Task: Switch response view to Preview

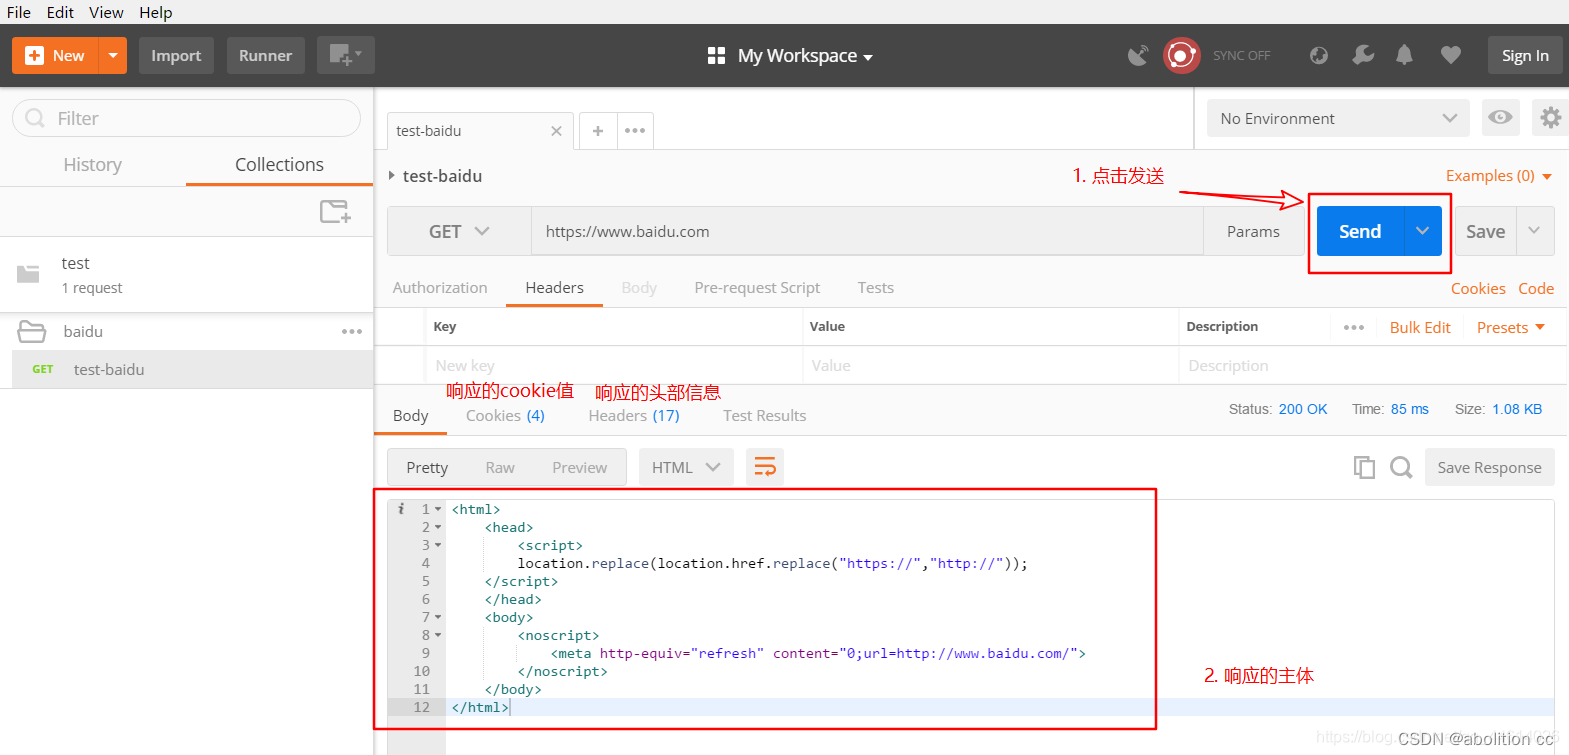Action: (580, 467)
